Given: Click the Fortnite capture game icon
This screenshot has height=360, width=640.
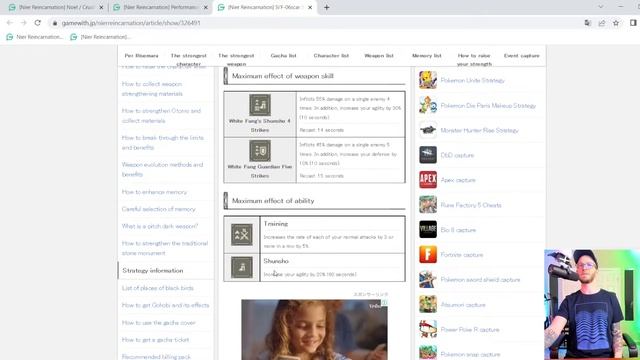Looking at the screenshot, I should pyautogui.click(x=428, y=255).
